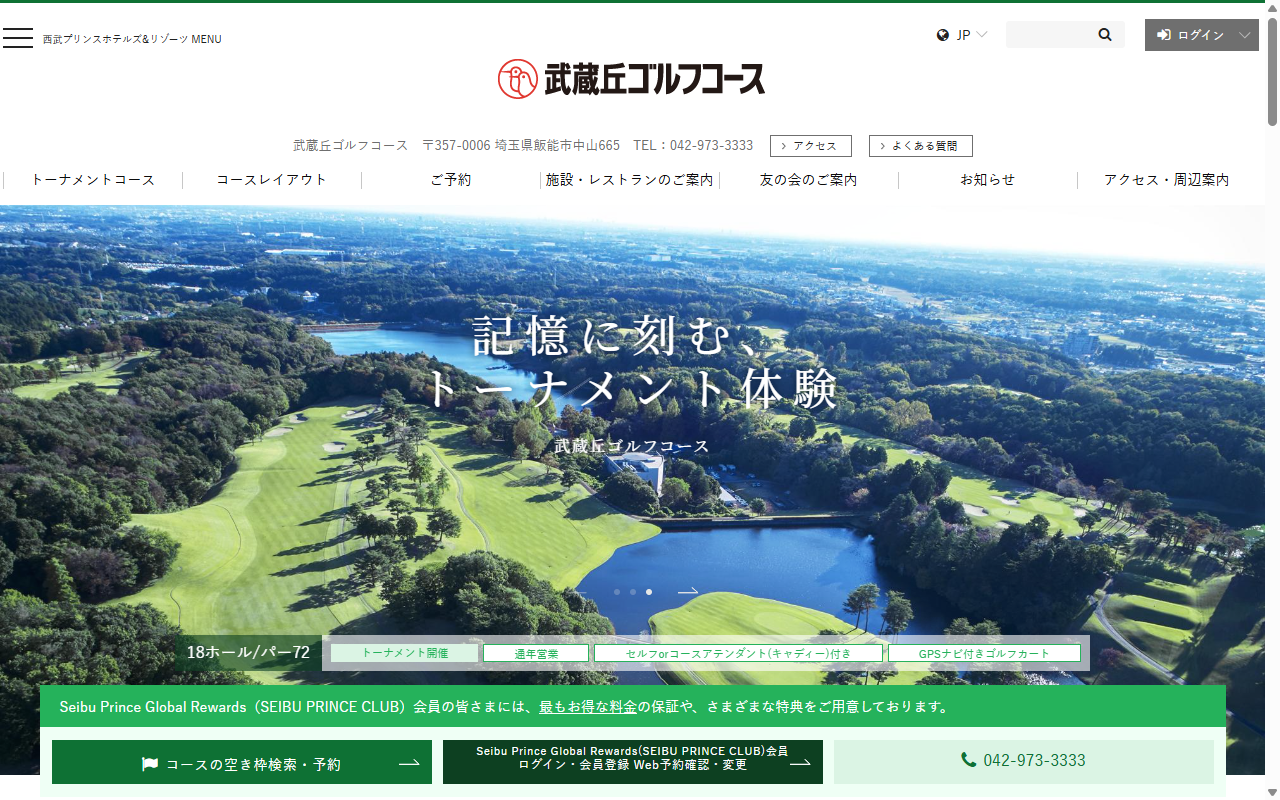The width and height of the screenshot is (1280, 800).
Task: Open the ご予約 menu item
Action: pos(451,180)
